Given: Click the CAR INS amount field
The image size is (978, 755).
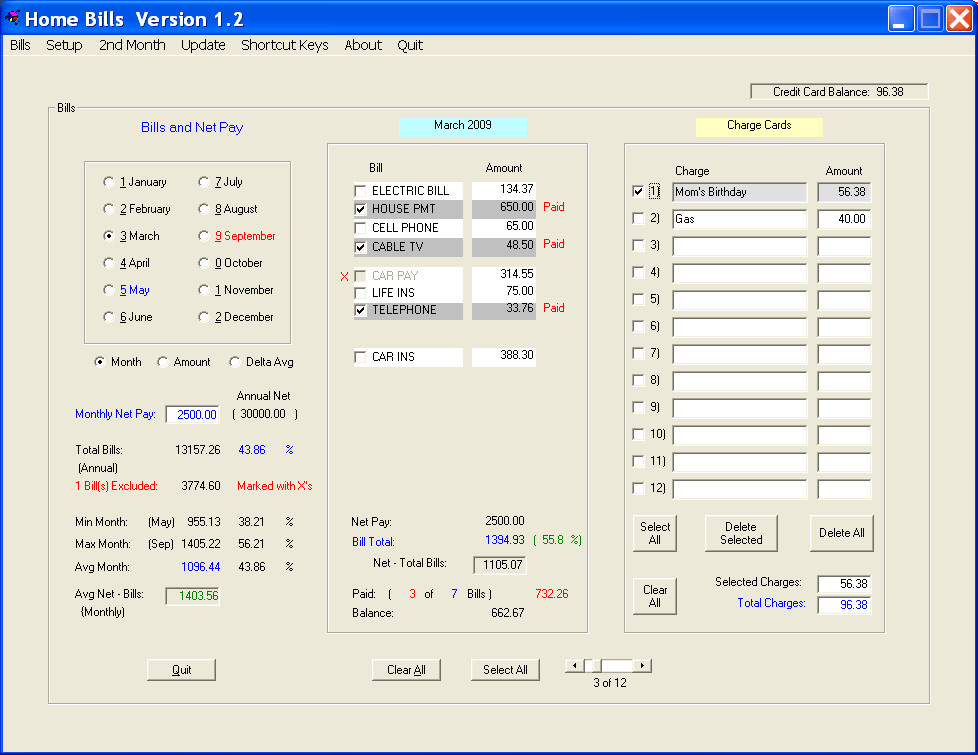Looking at the screenshot, I should tap(504, 357).
